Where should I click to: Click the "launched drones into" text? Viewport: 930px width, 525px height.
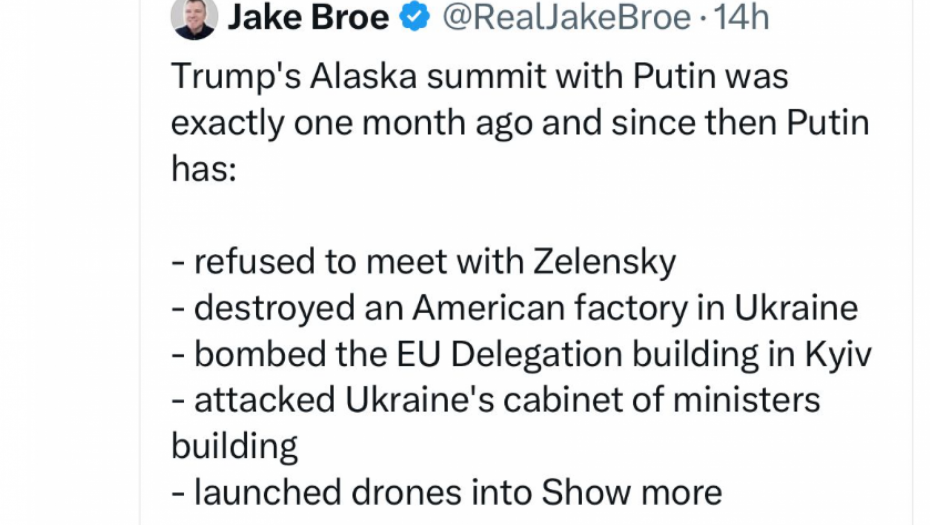(353, 492)
